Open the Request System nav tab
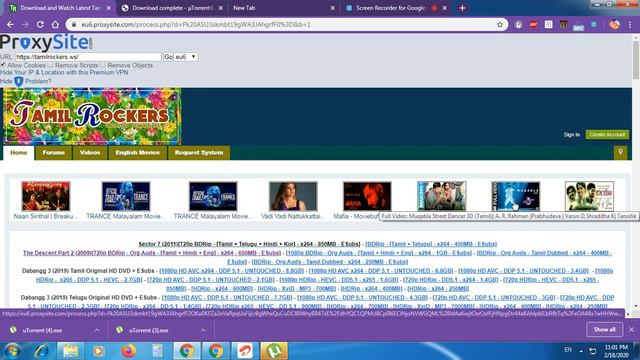The image size is (640, 360). [x=199, y=153]
